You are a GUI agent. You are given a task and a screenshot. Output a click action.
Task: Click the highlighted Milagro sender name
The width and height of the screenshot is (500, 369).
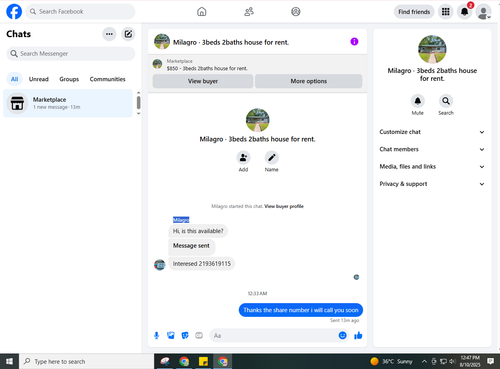[x=181, y=220]
